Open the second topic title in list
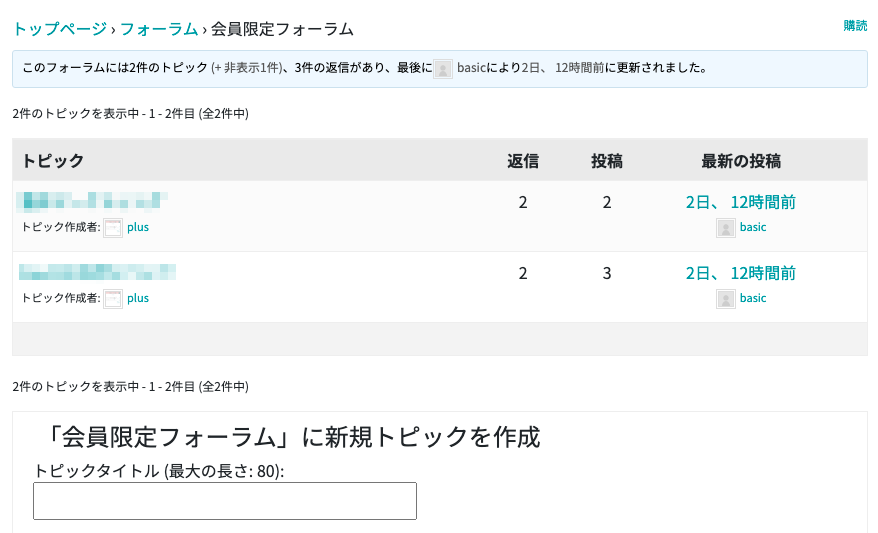Viewport: 878px width, 533px height. (x=97, y=271)
